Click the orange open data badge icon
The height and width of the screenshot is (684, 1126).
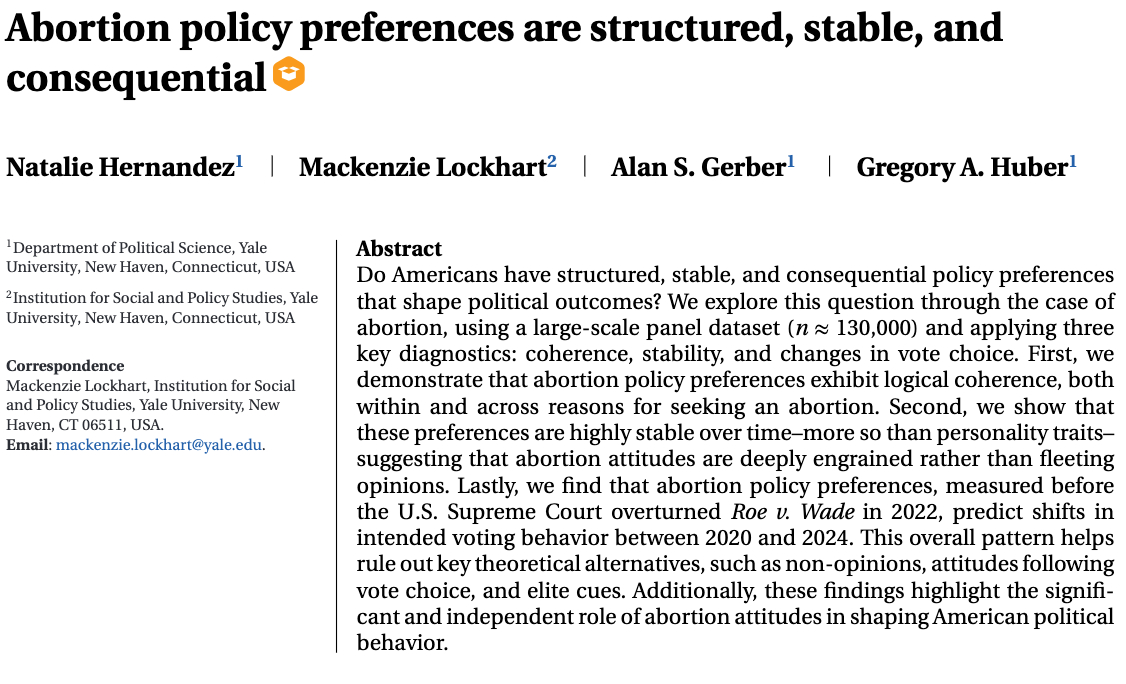(289, 74)
